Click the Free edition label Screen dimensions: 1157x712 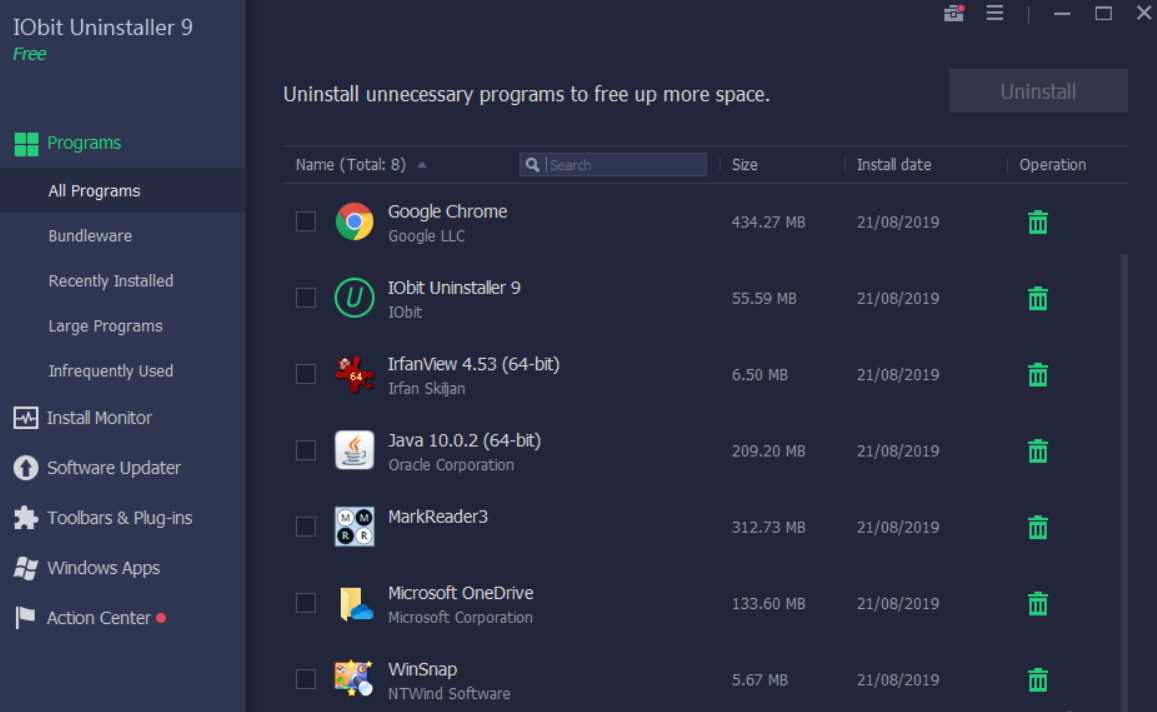(x=30, y=54)
